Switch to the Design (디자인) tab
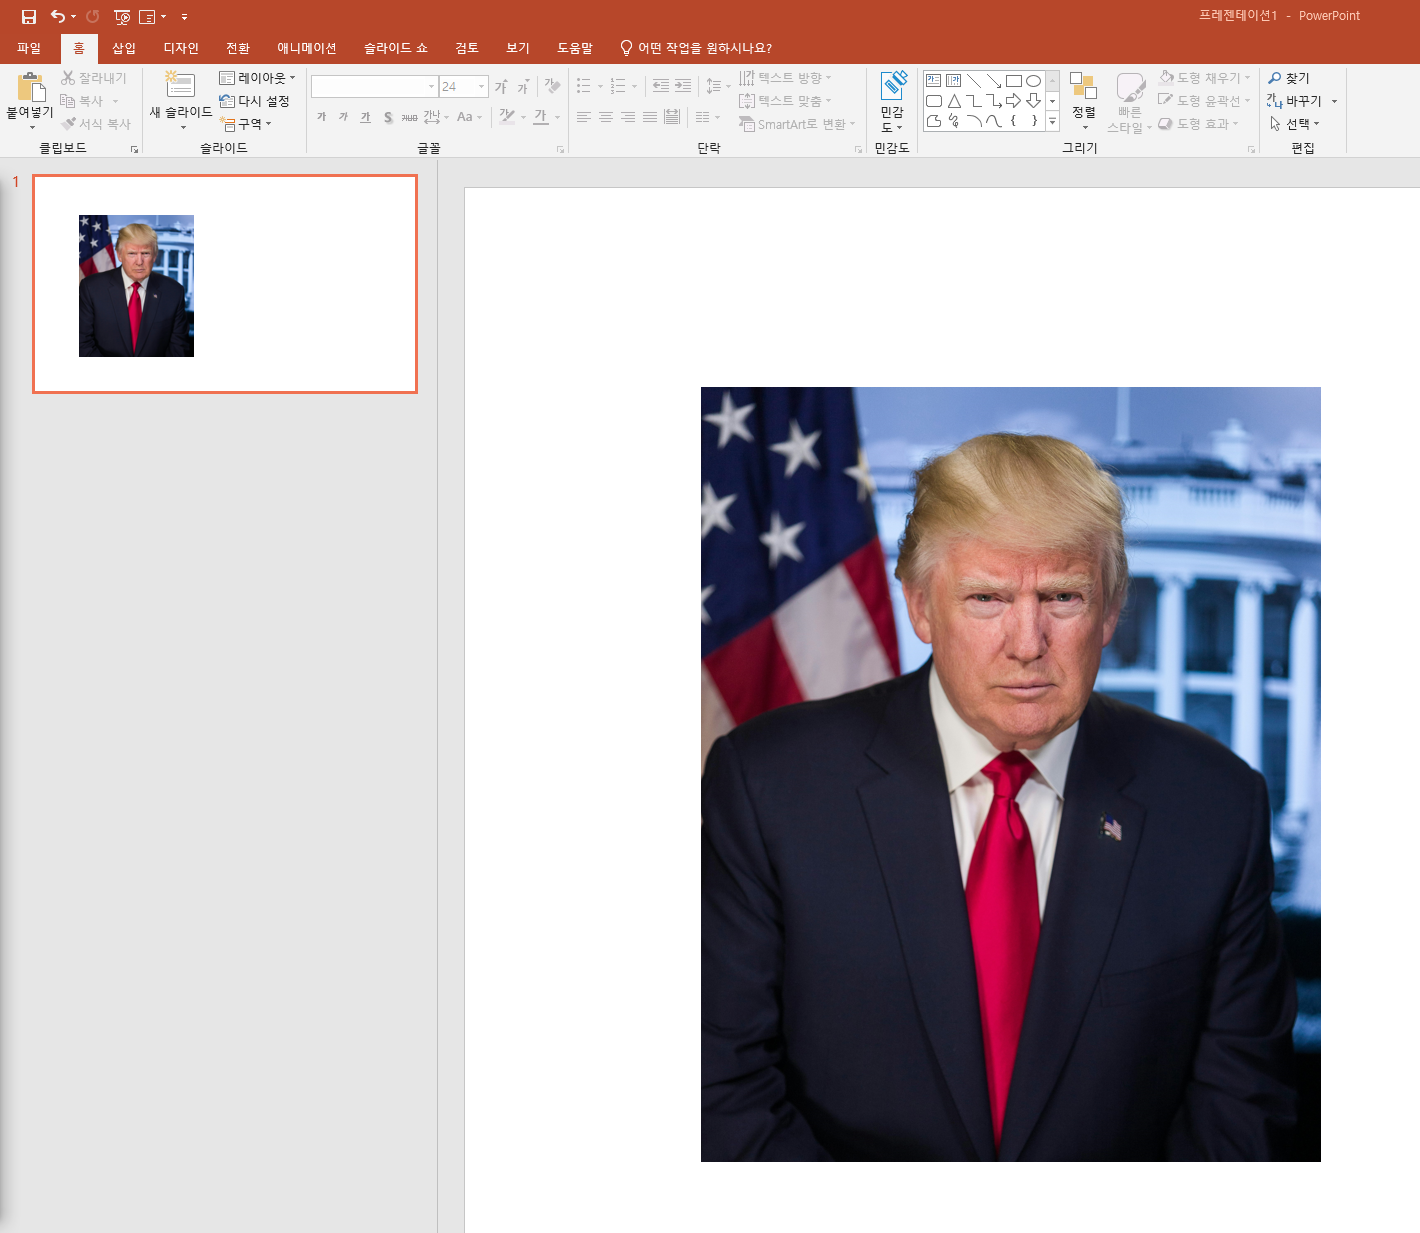Image resolution: width=1420 pixels, height=1233 pixels. click(181, 48)
